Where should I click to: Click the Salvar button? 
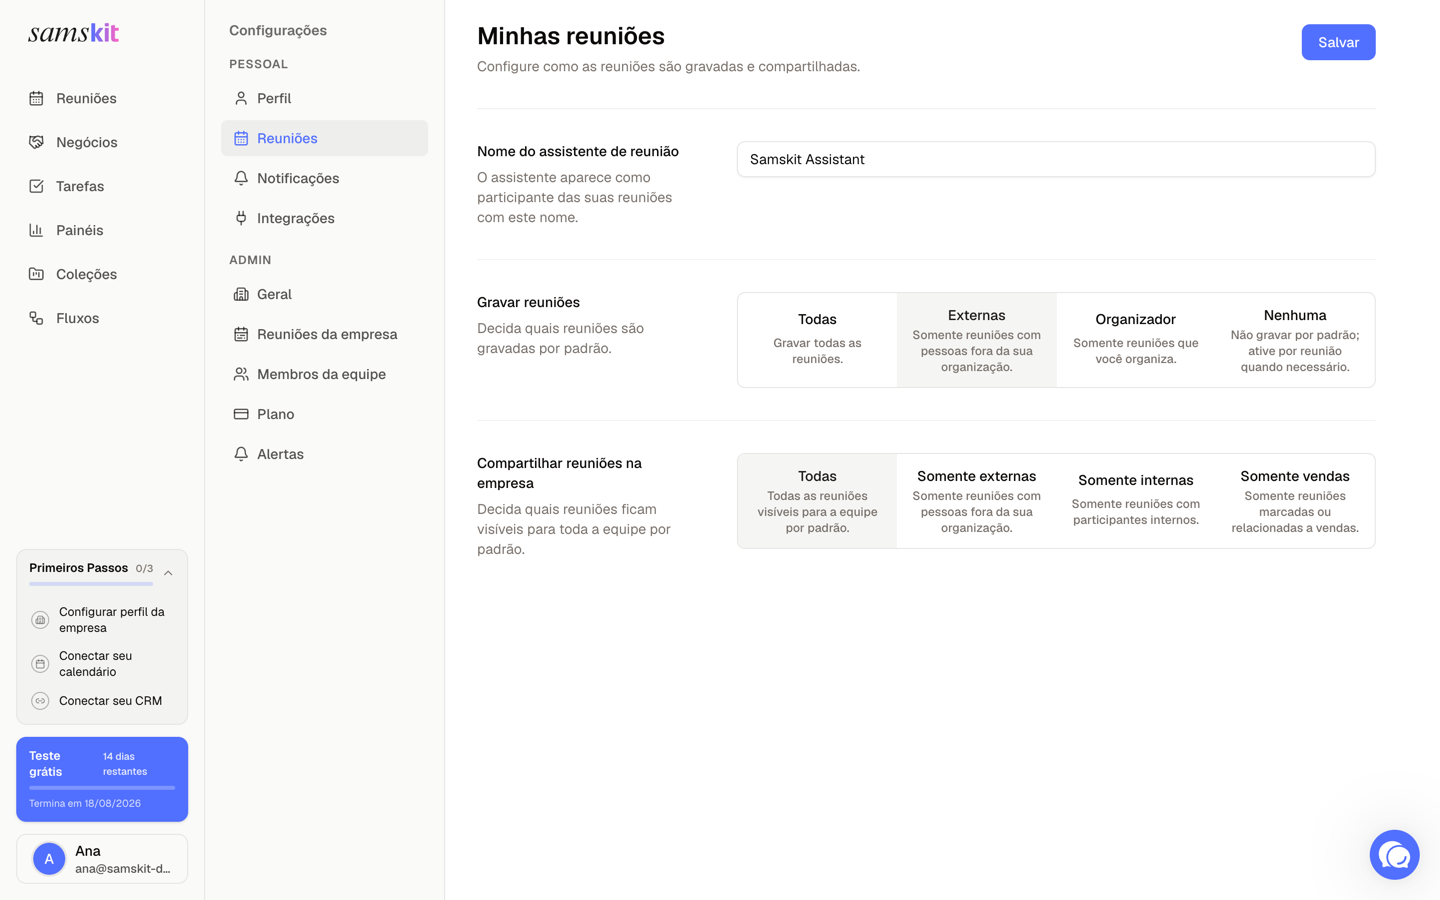(1338, 42)
